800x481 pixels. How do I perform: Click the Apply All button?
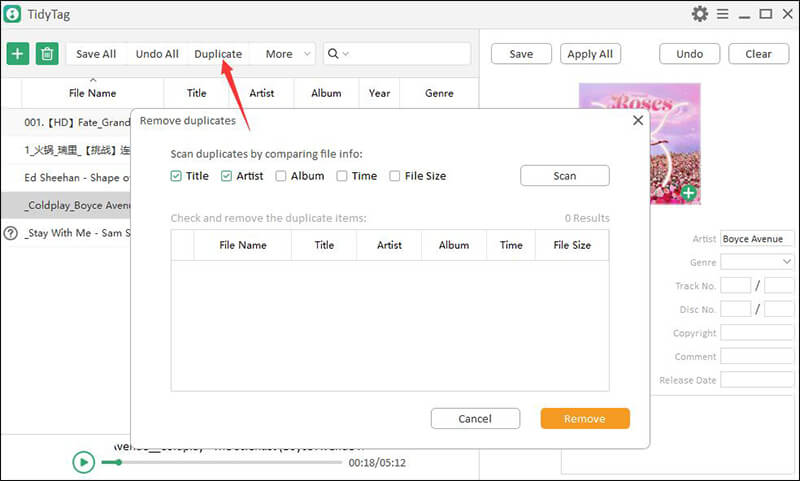tap(590, 54)
